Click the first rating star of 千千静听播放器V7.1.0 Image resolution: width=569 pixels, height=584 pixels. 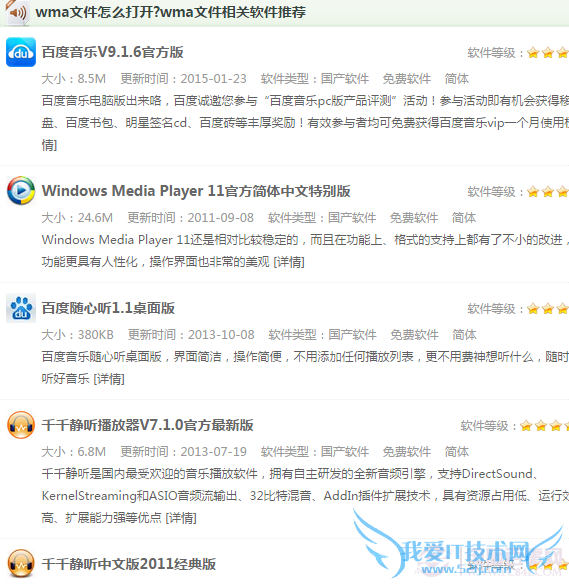(526, 425)
